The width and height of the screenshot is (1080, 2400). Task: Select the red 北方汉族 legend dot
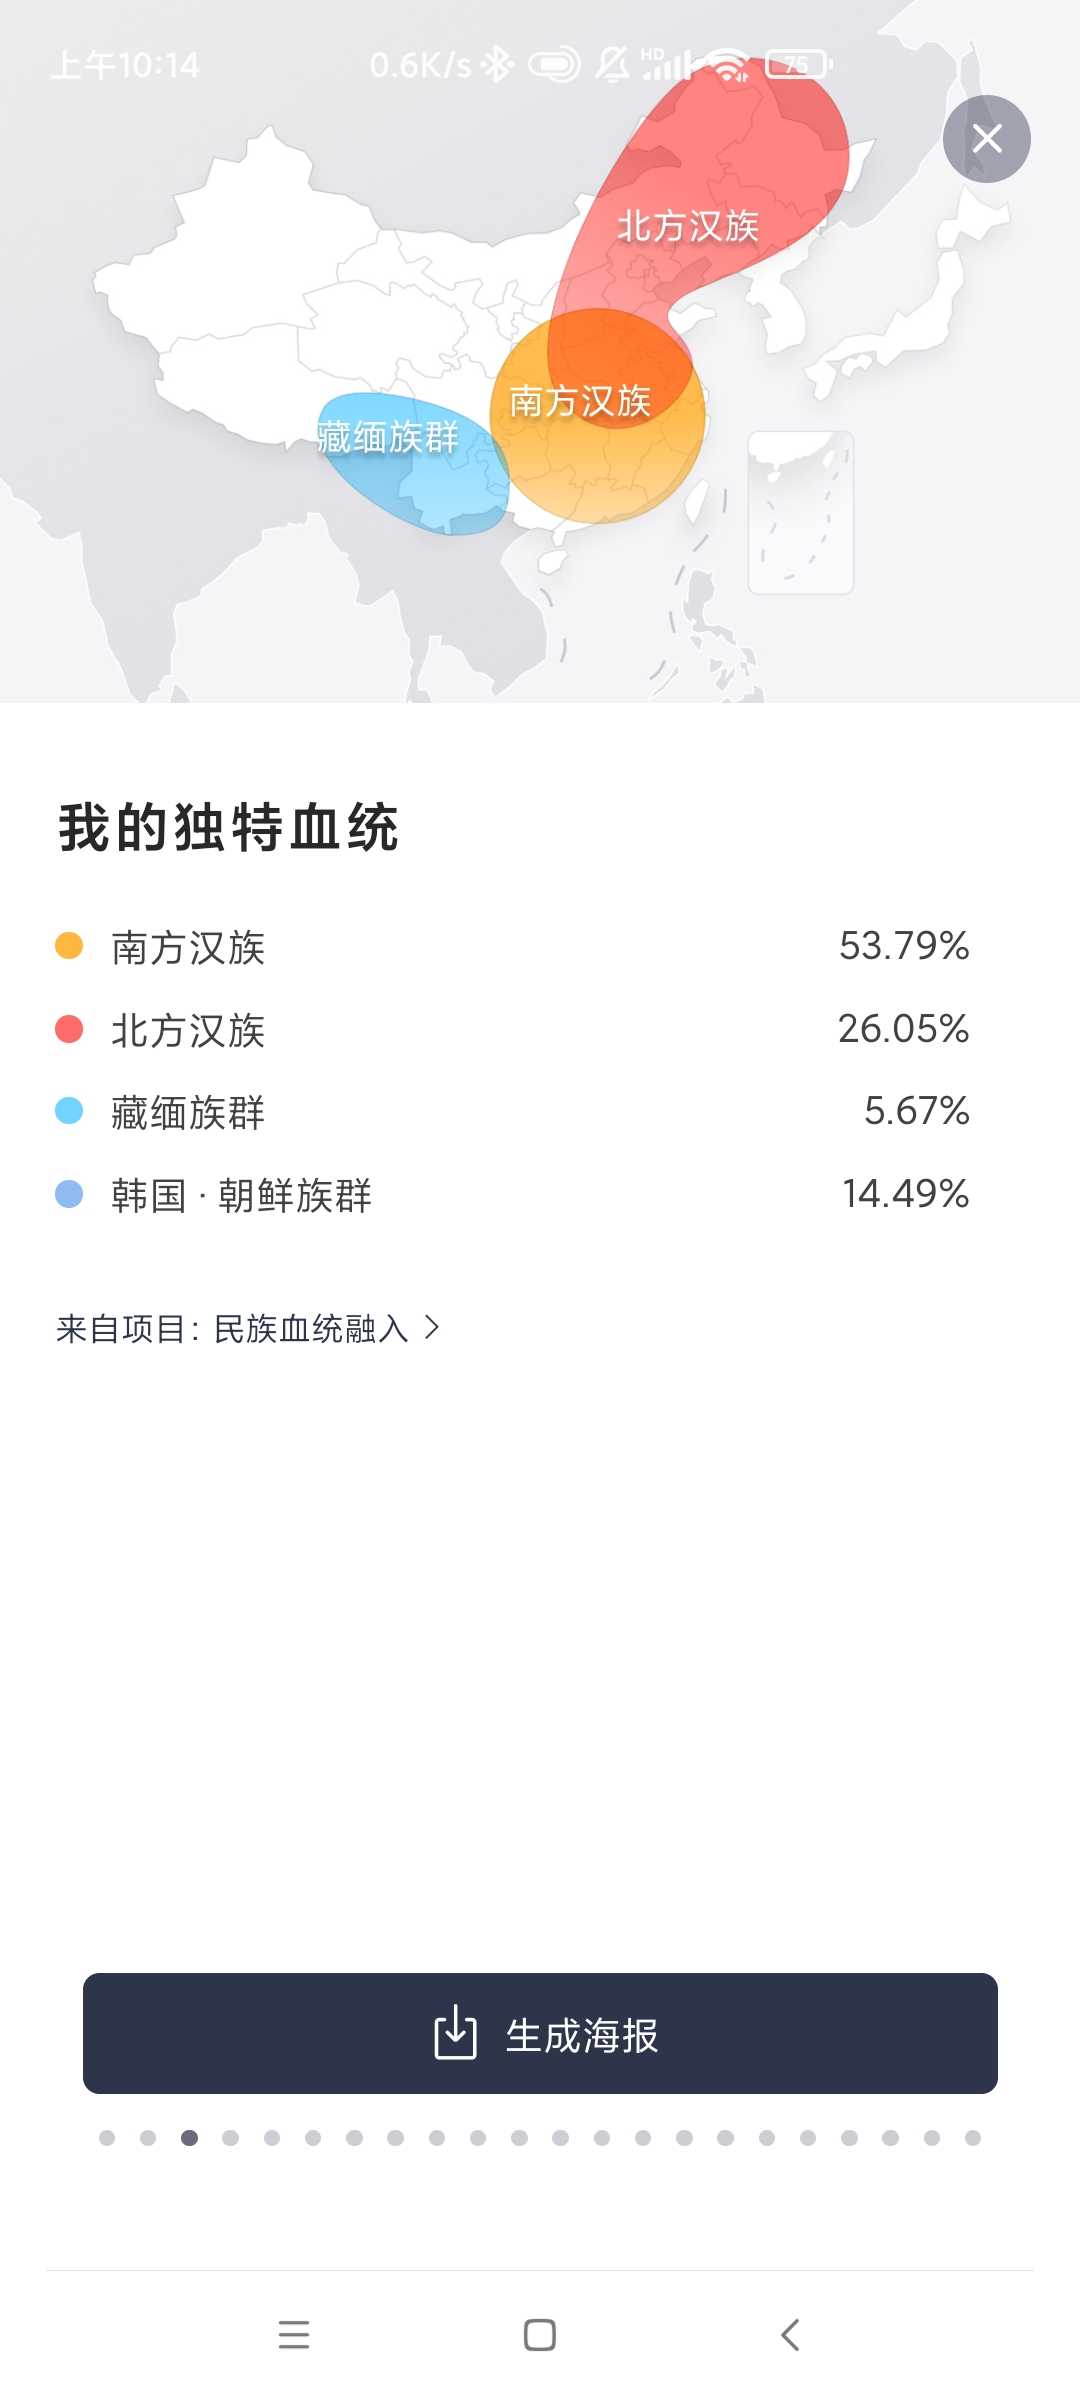tap(69, 1029)
